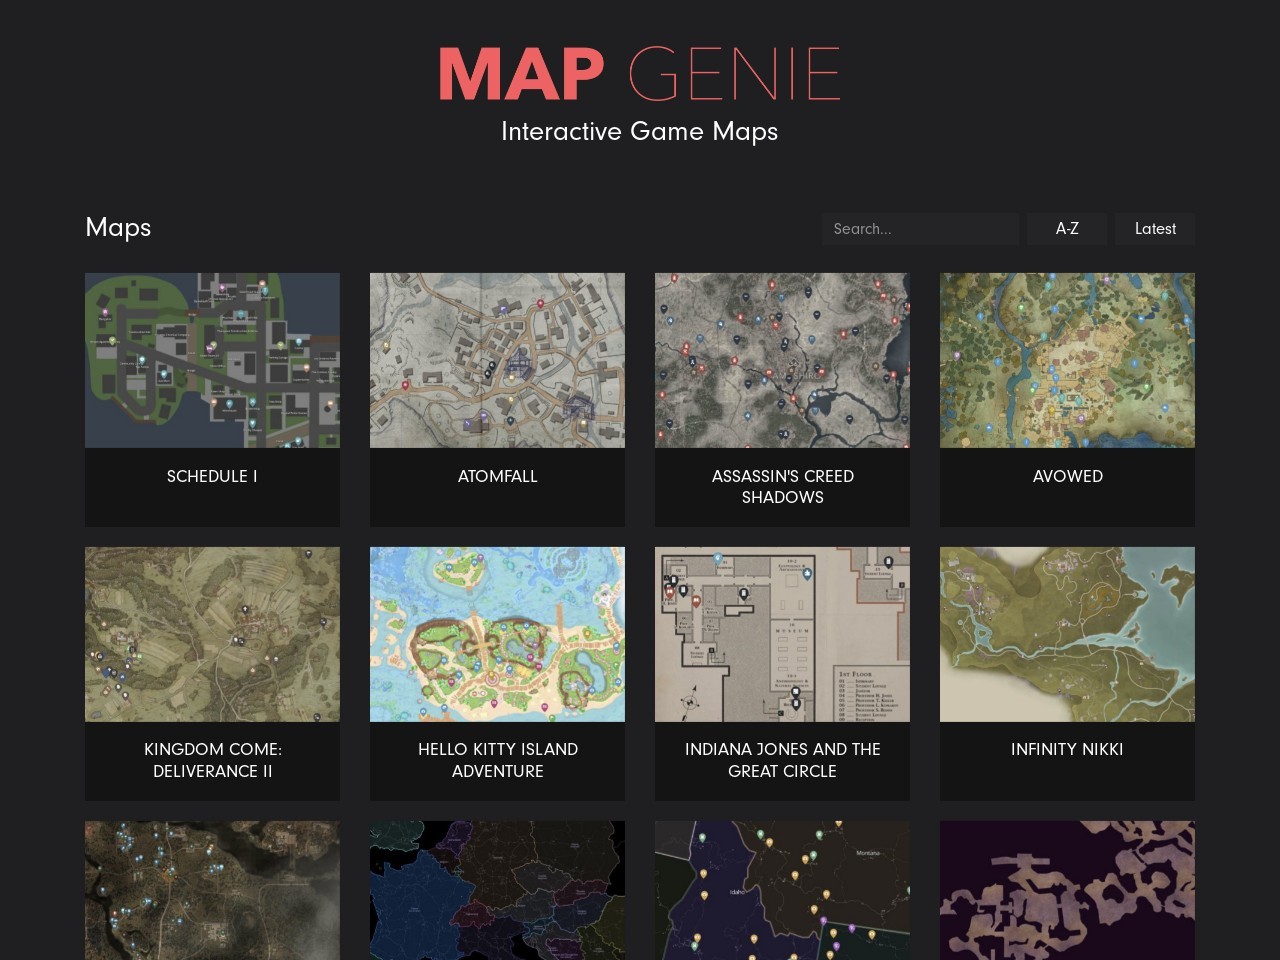
Task: Open the Hello Kitty Island Adventure thumbnail
Action: pos(497,634)
